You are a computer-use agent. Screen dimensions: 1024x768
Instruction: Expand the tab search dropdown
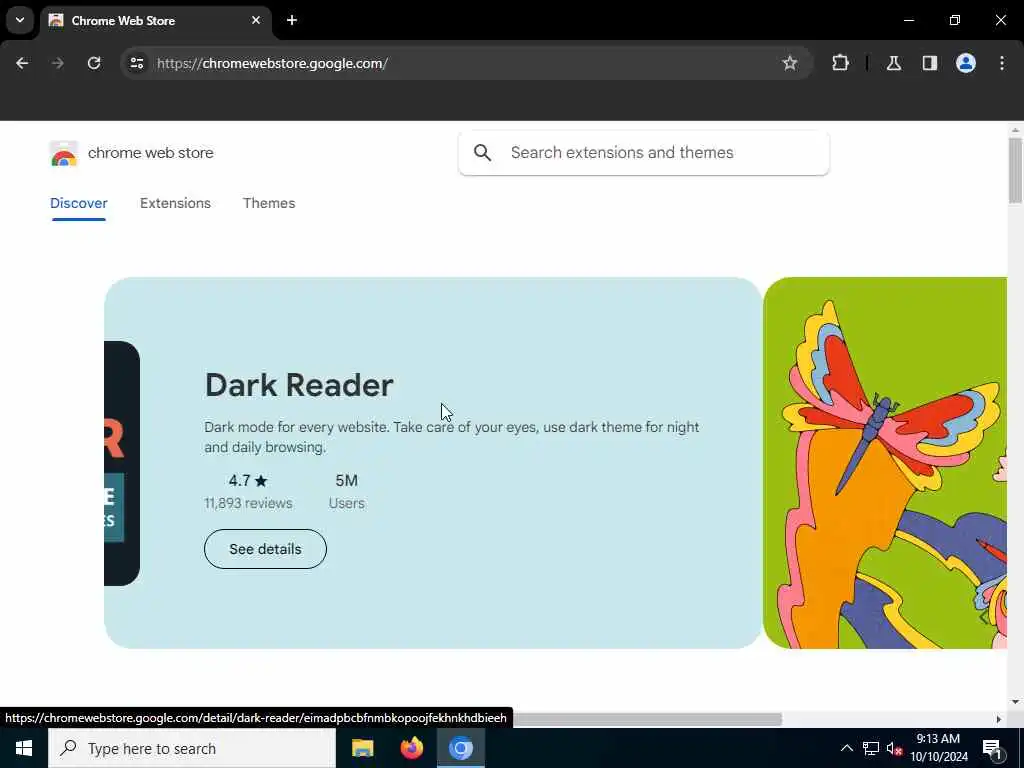tap(20, 20)
